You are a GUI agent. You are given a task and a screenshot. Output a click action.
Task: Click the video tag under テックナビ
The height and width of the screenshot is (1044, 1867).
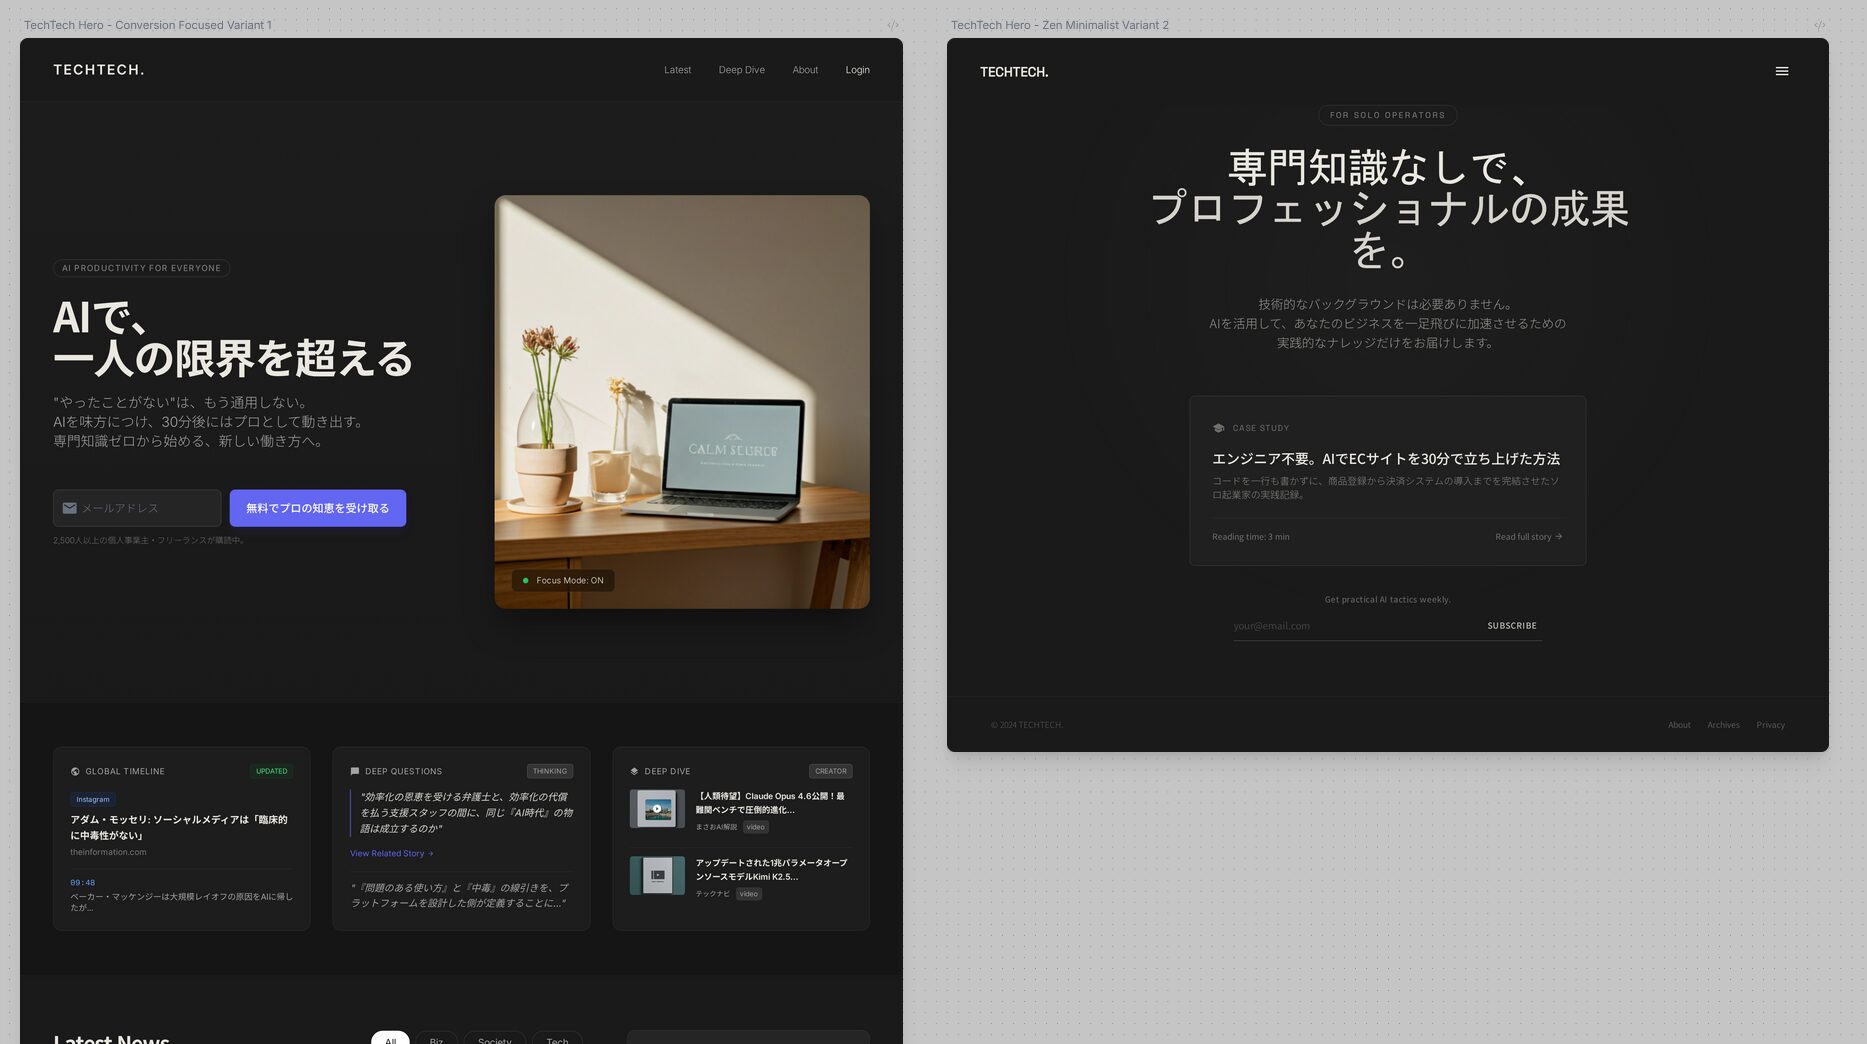click(x=749, y=894)
